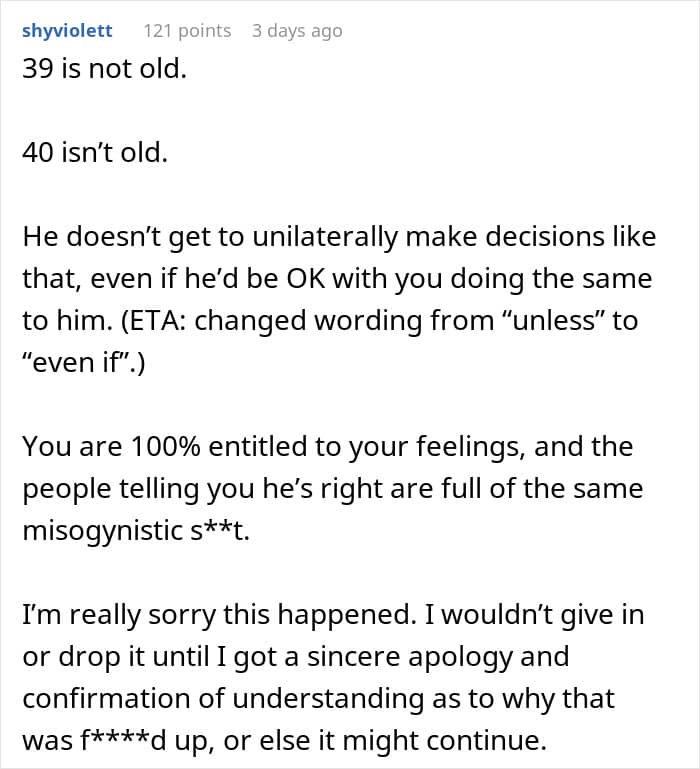Click the 121 points score
The height and width of the screenshot is (769, 700).
187,31
